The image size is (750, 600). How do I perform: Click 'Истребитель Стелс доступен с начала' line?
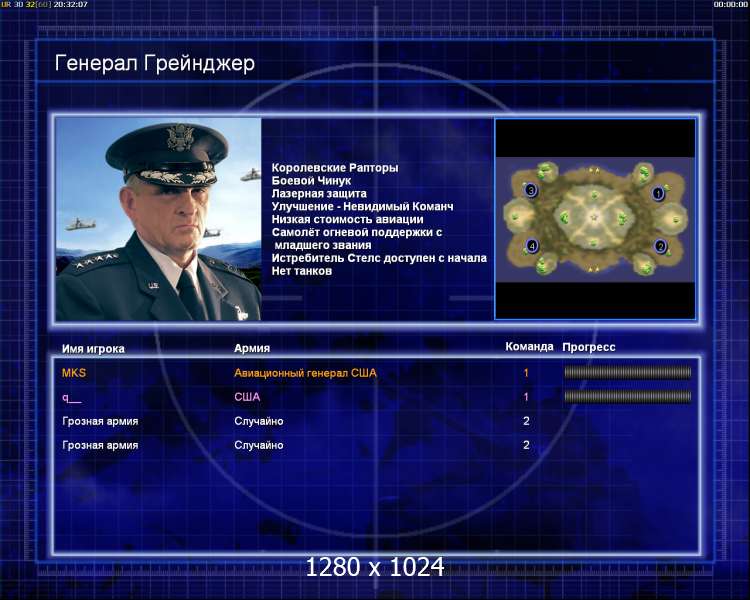pos(379,258)
